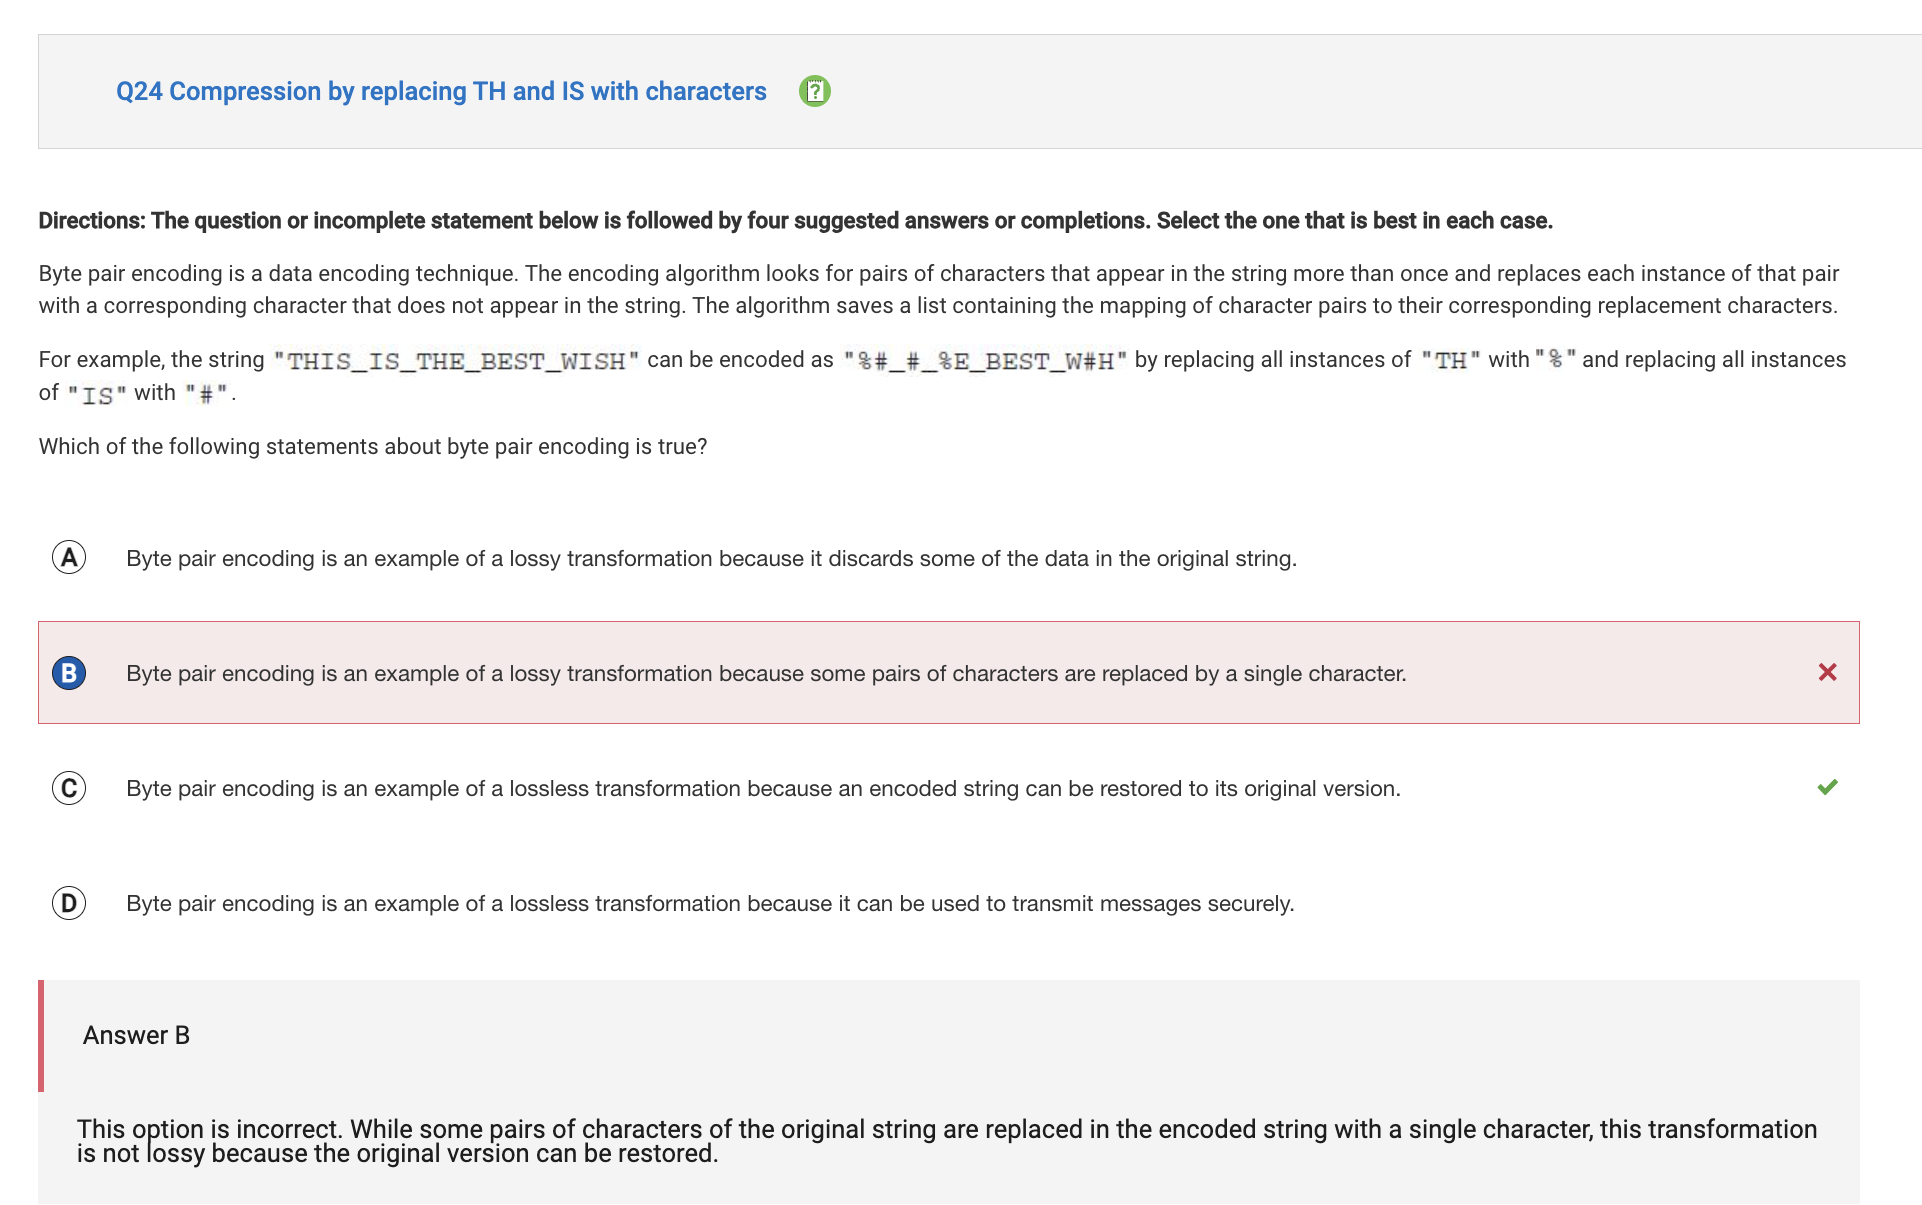The image size is (1922, 1205).
Task: Click the red bar beside Answer B
Action: [x=41, y=1036]
